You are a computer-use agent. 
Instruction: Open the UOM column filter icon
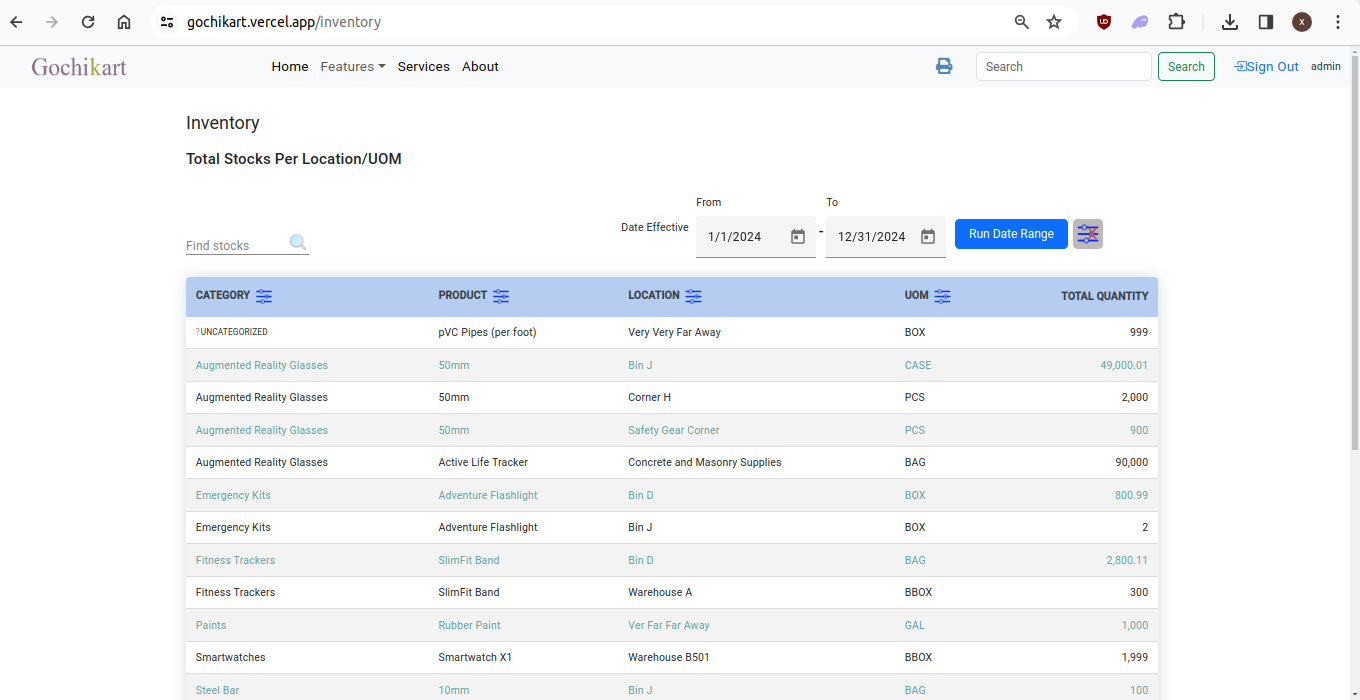942,296
